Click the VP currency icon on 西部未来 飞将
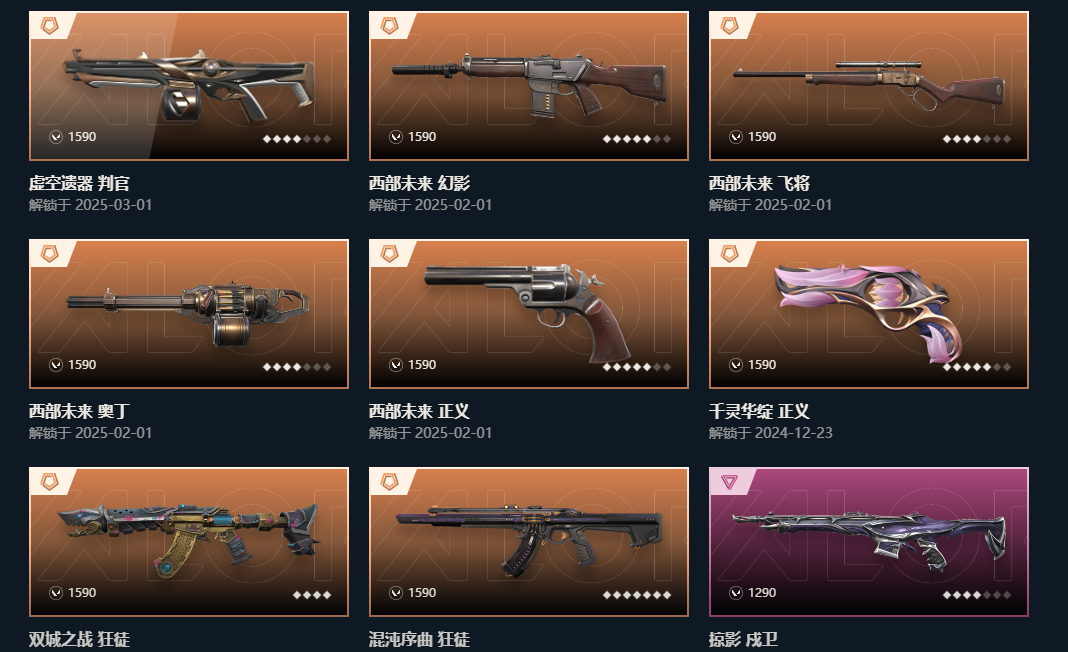The height and width of the screenshot is (652, 1068). point(736,137)
